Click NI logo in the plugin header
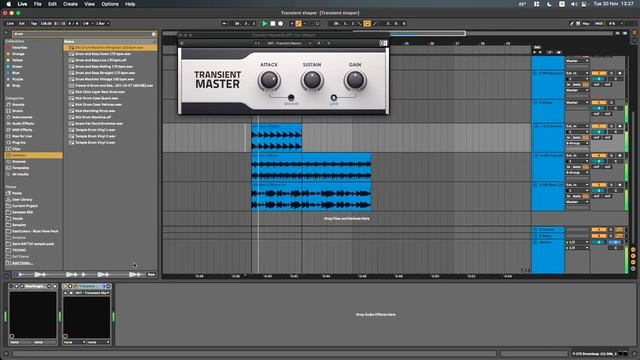 [x=383, y=43]
